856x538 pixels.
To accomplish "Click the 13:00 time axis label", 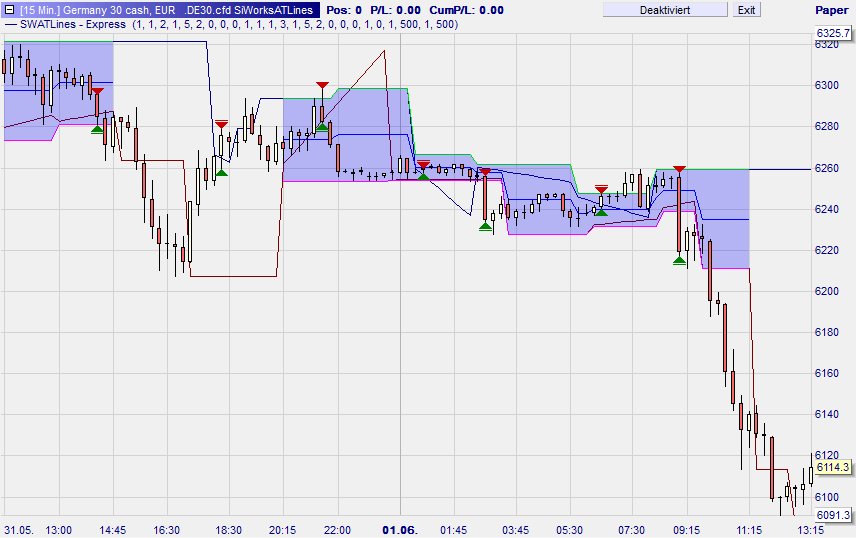I will point(58,530).
